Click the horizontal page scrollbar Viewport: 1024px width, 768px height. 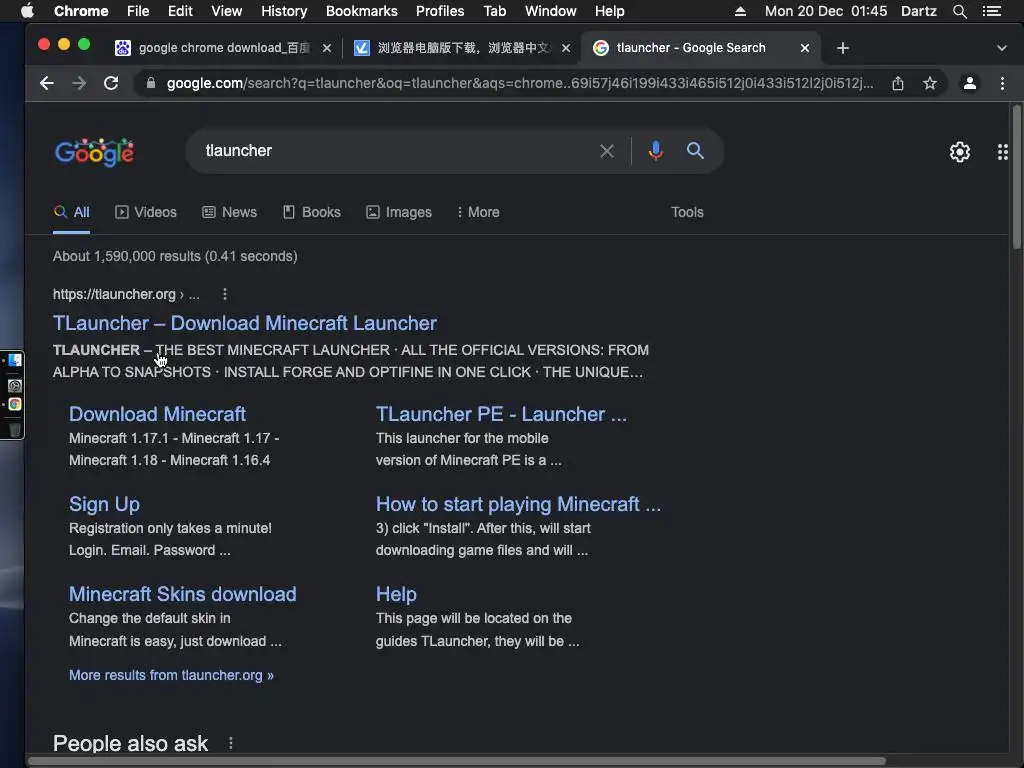(457, 761)
